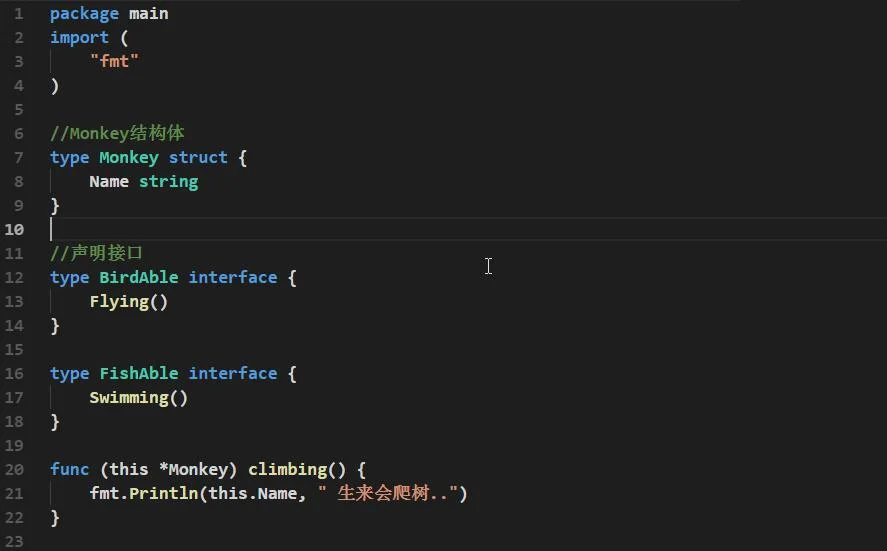Click the 'Name' field on line 8
The width and height of the screenshot is (887, 551).
[109, 182]
